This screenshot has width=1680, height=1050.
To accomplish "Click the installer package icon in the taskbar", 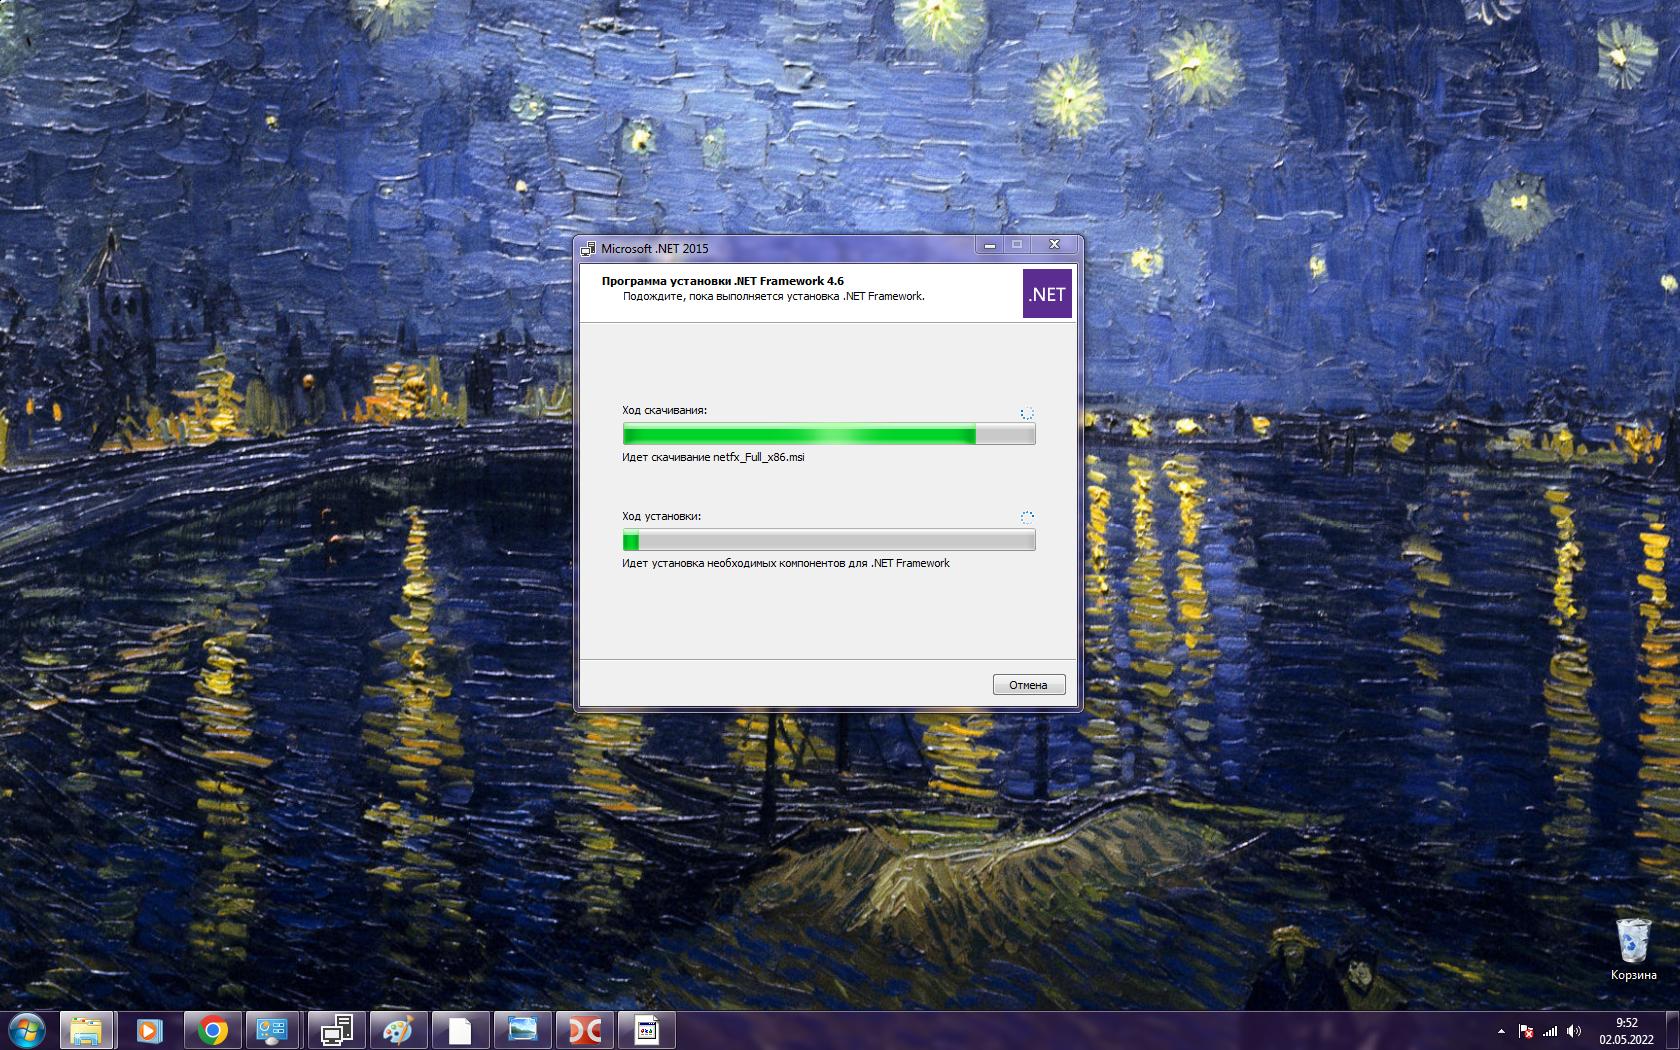I will point(647,1030).
